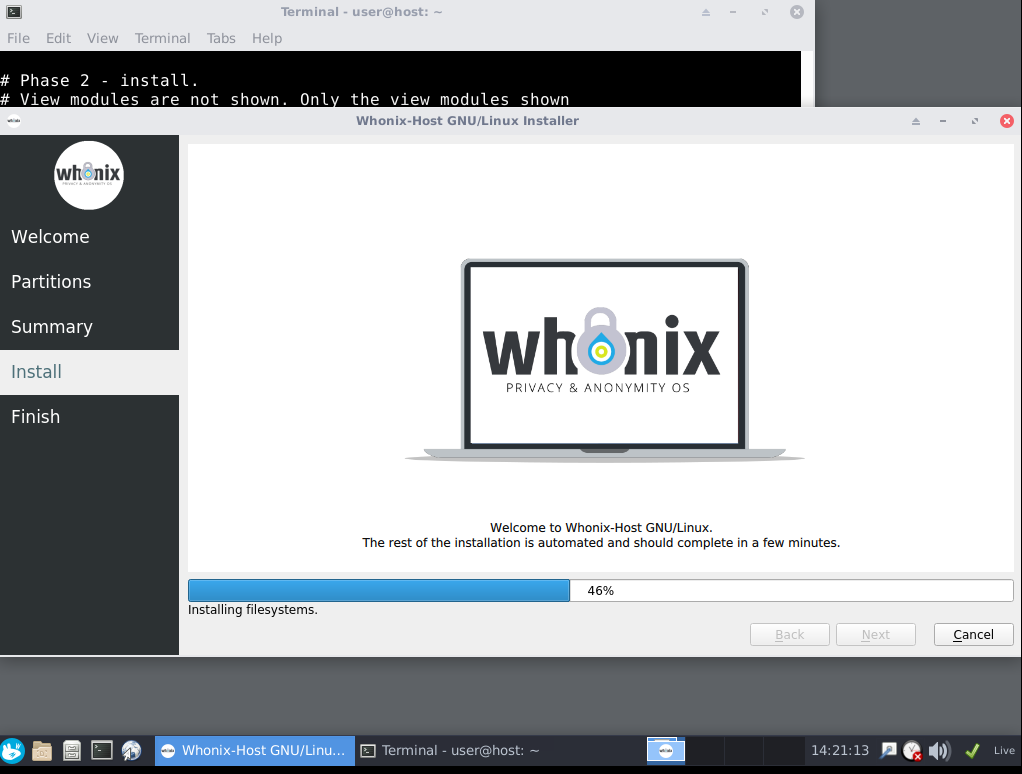Open the time sync clock tray icon
Image resolution: width=1022 pixels, height=774 pixels.
point(912,750)
